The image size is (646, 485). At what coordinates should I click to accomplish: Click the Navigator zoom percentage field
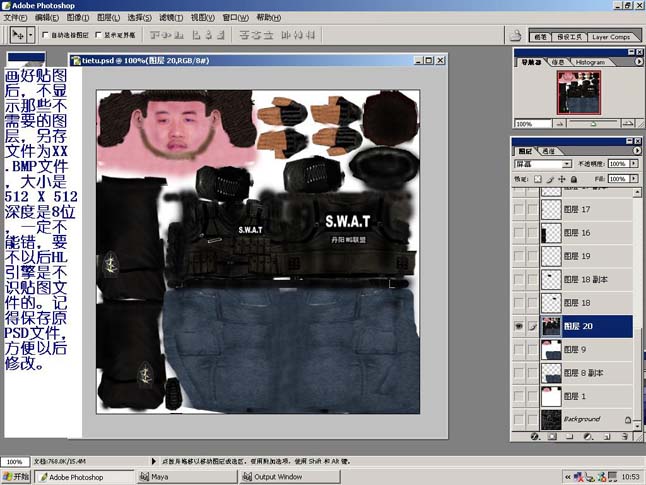[x=533, y=124]
